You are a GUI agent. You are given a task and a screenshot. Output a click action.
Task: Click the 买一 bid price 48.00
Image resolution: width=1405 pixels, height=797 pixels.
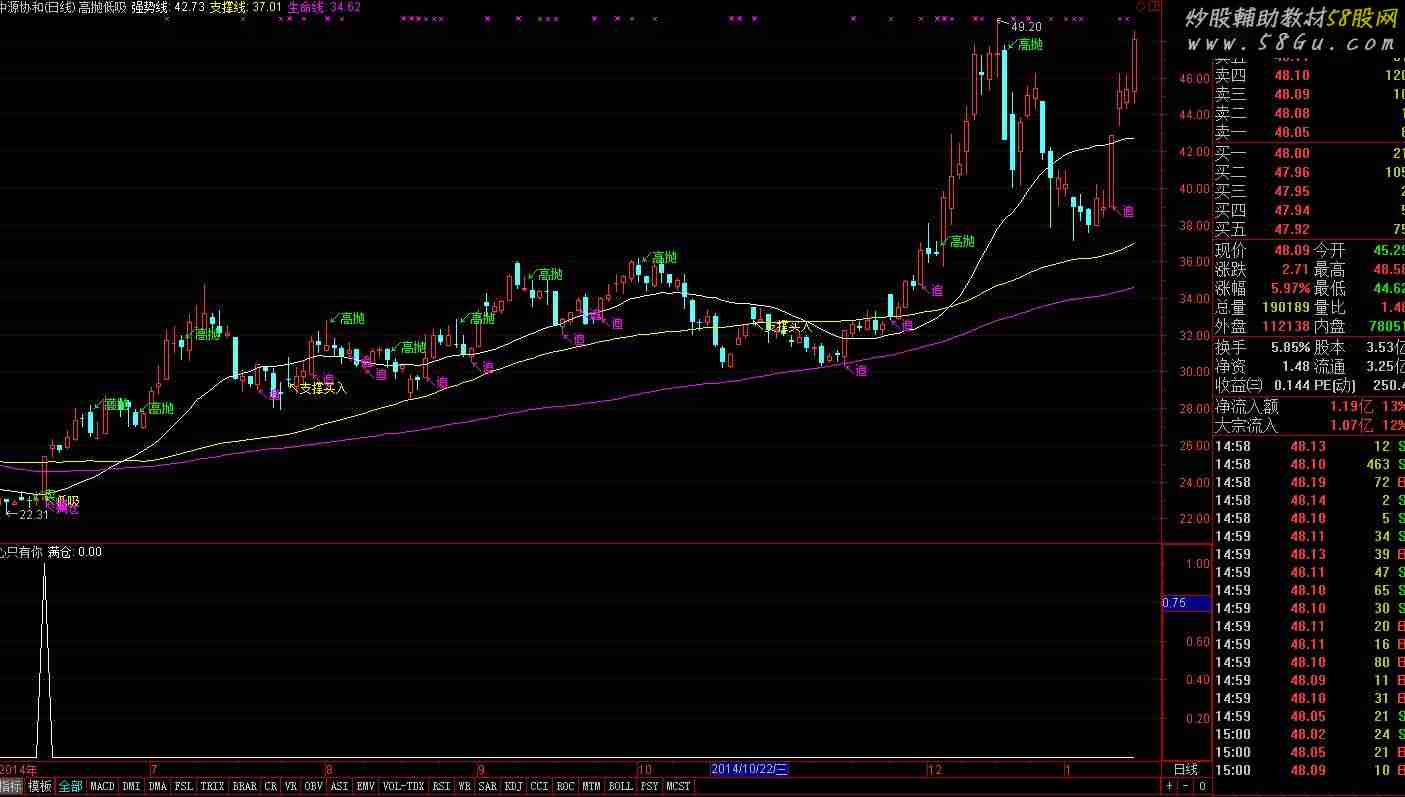[1292, 153]
